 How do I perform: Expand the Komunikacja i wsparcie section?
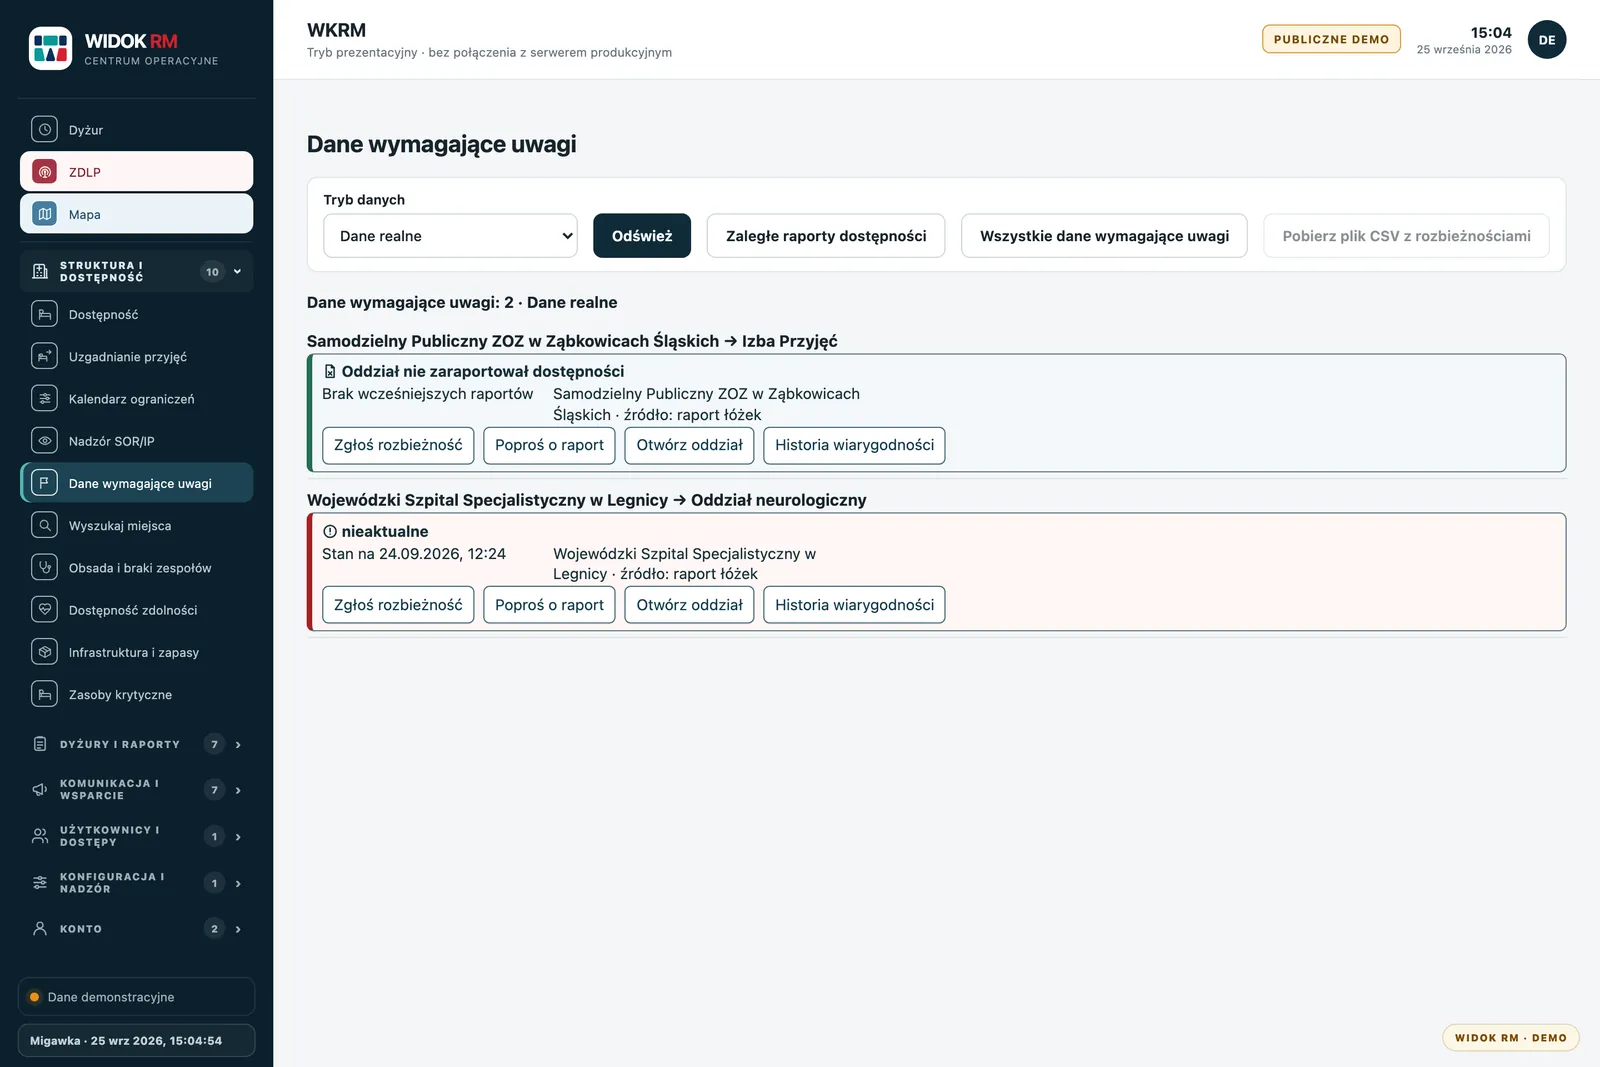136,790
